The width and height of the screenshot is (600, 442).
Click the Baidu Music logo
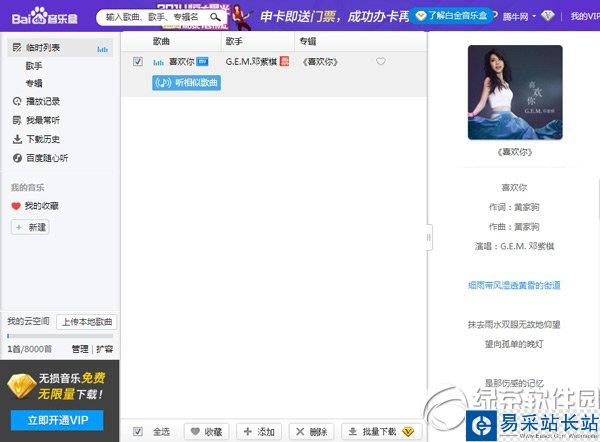[x=44, y=17]
